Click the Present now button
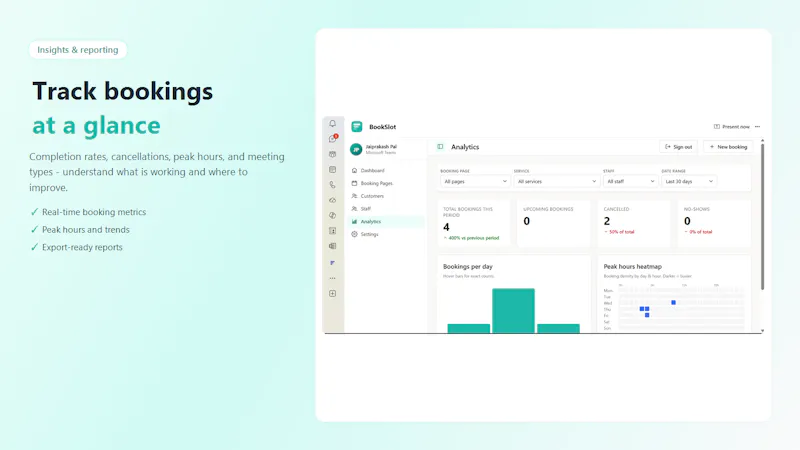 click(732, 127)
